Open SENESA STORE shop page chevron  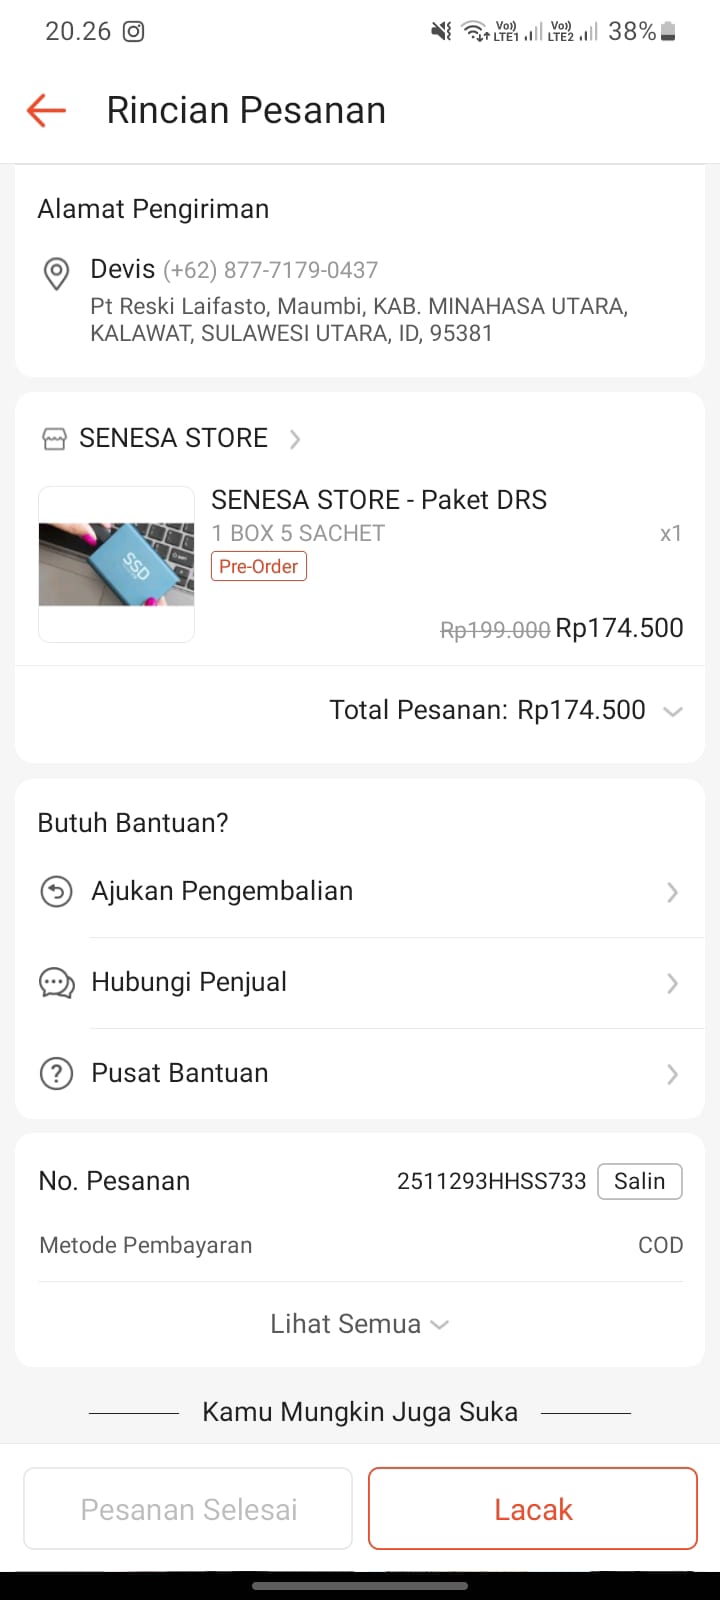coord(295,439)
